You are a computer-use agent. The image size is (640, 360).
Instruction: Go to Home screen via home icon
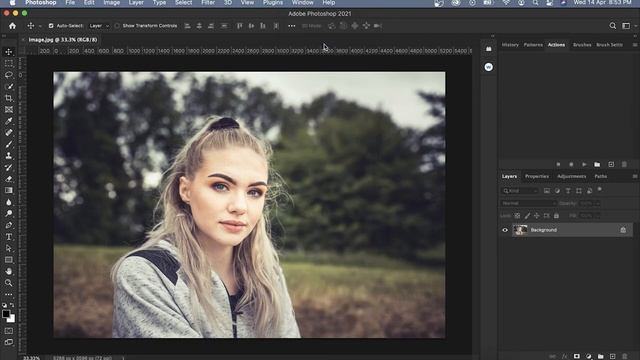(x=13, y=26)
